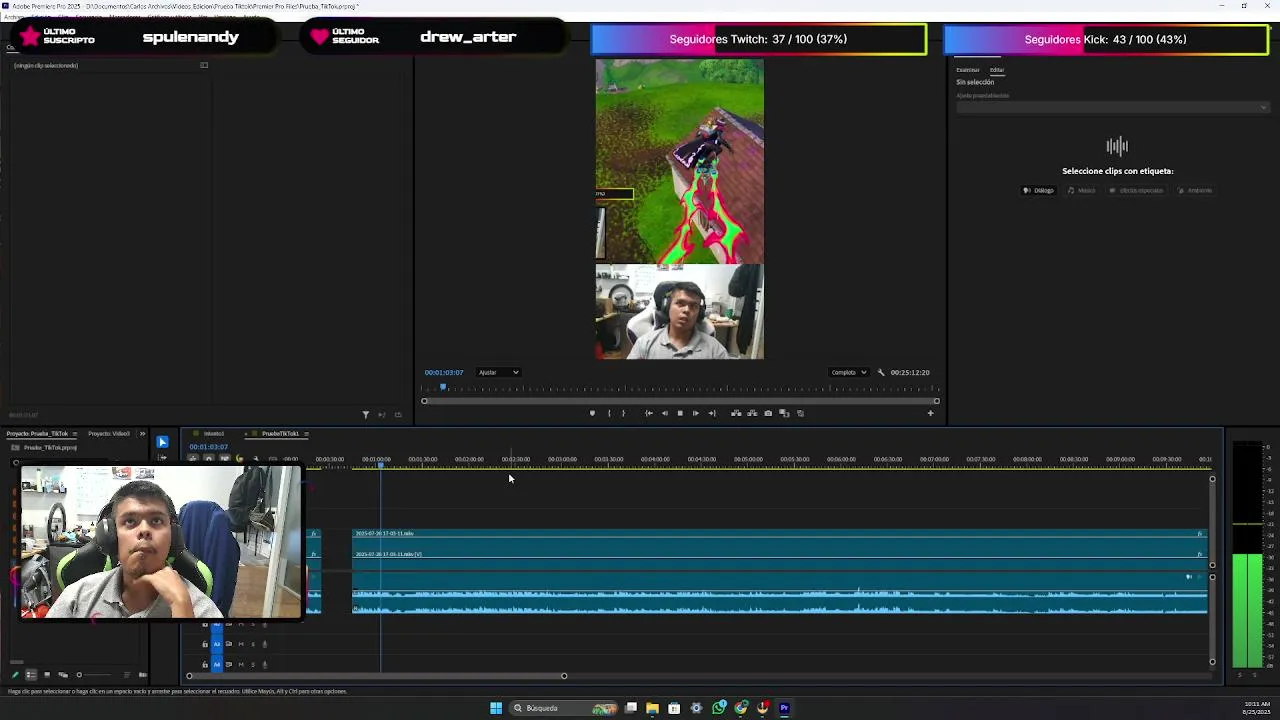Open Windows Start menu
The height and width of the screenshot is (720, 1280).
click(496, 708)
